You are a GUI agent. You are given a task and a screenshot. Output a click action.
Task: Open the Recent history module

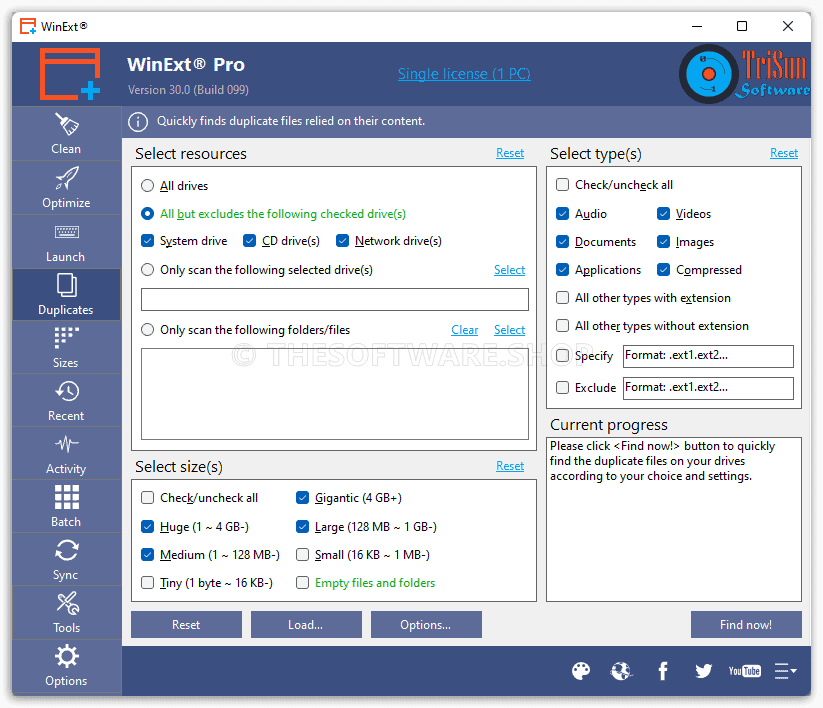tap(66, 400)
